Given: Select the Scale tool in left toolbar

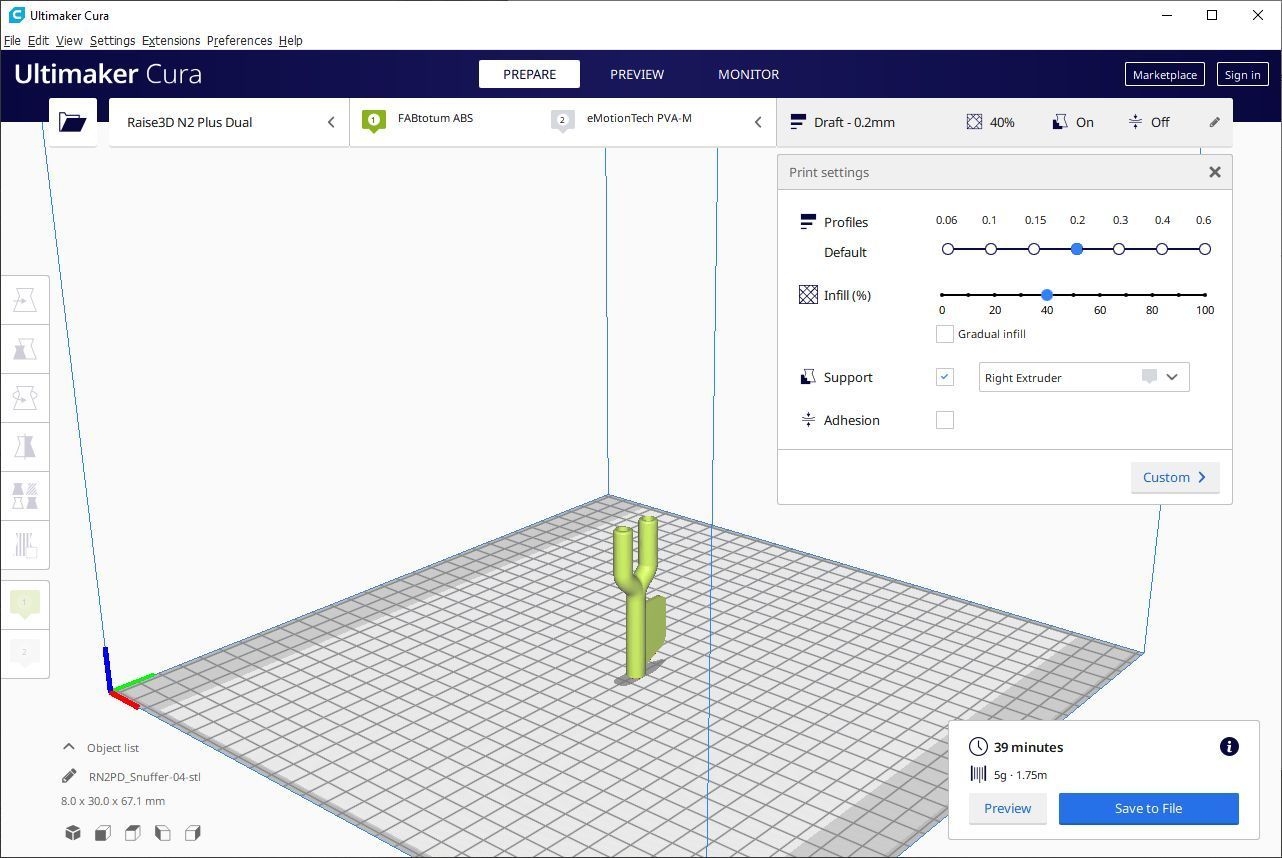Looking at the screenshot, I should point(25,349).
